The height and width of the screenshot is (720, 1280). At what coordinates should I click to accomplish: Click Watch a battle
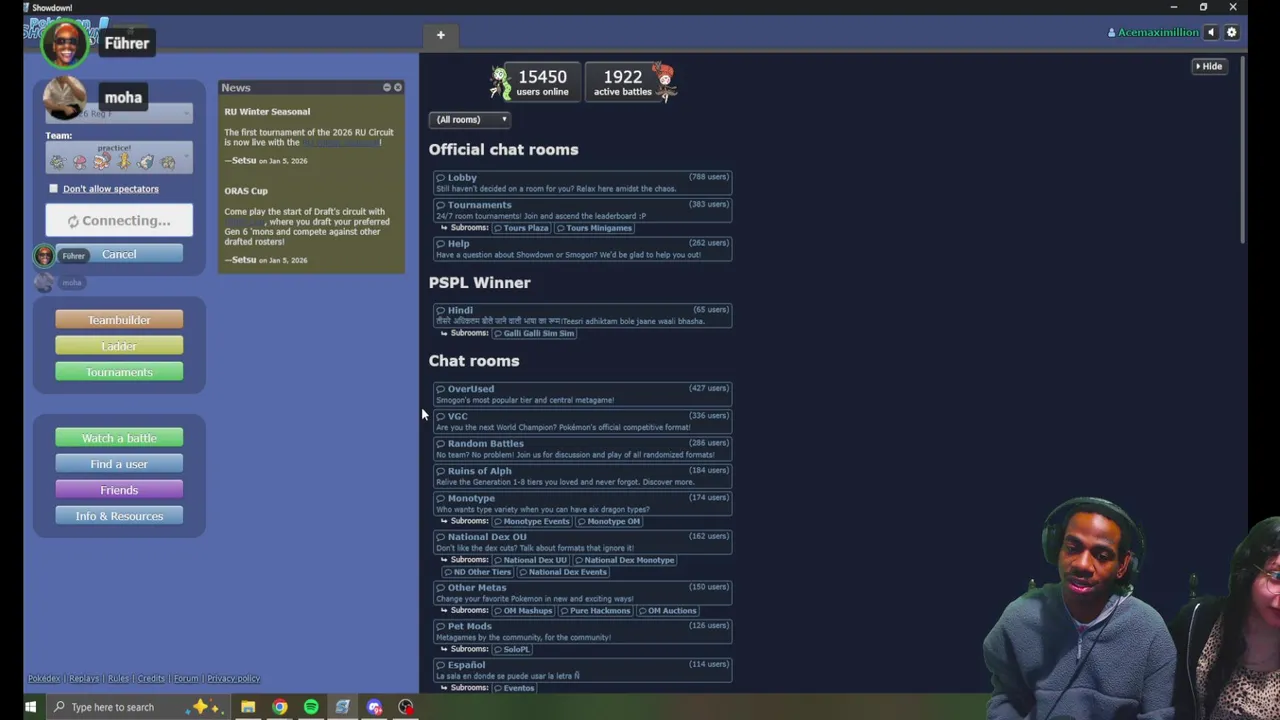tap(119, 438)
